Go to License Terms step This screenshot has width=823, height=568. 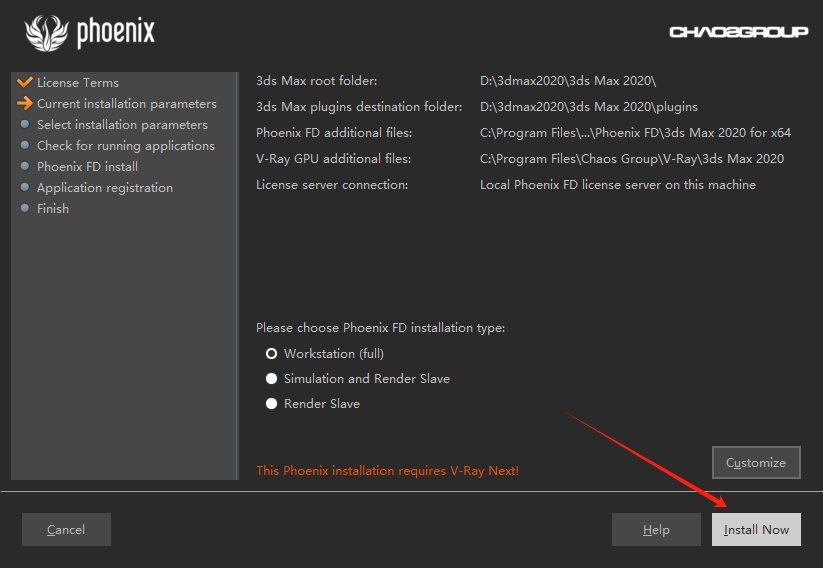pos(78,82)
